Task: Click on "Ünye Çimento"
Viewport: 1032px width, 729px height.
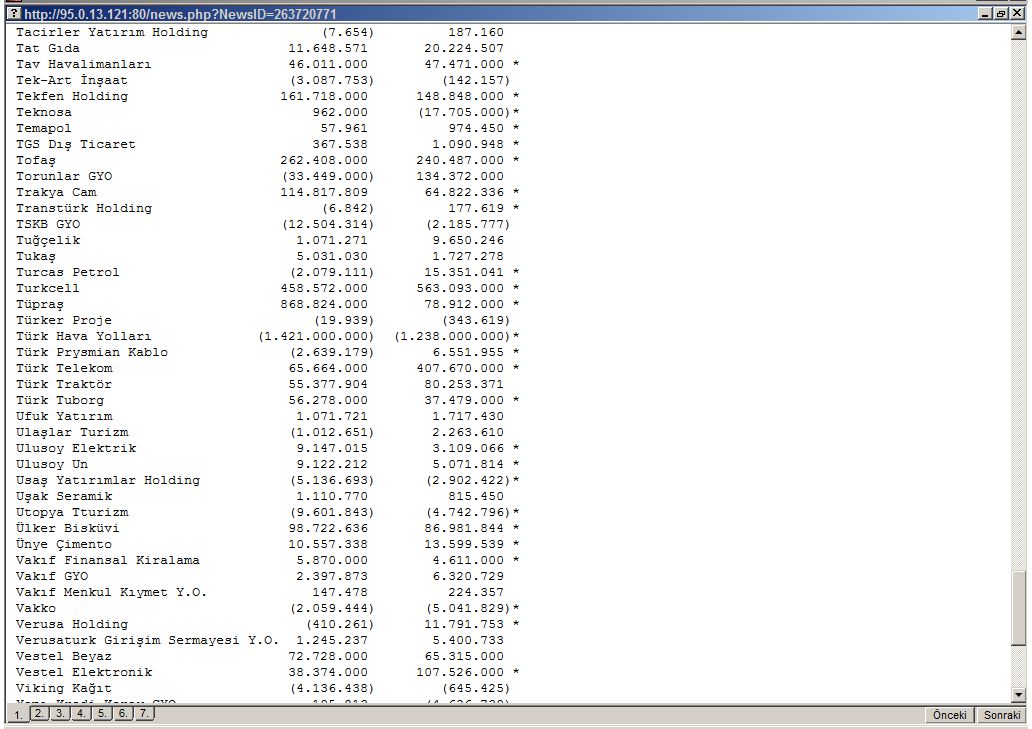Action: [64, 544]
